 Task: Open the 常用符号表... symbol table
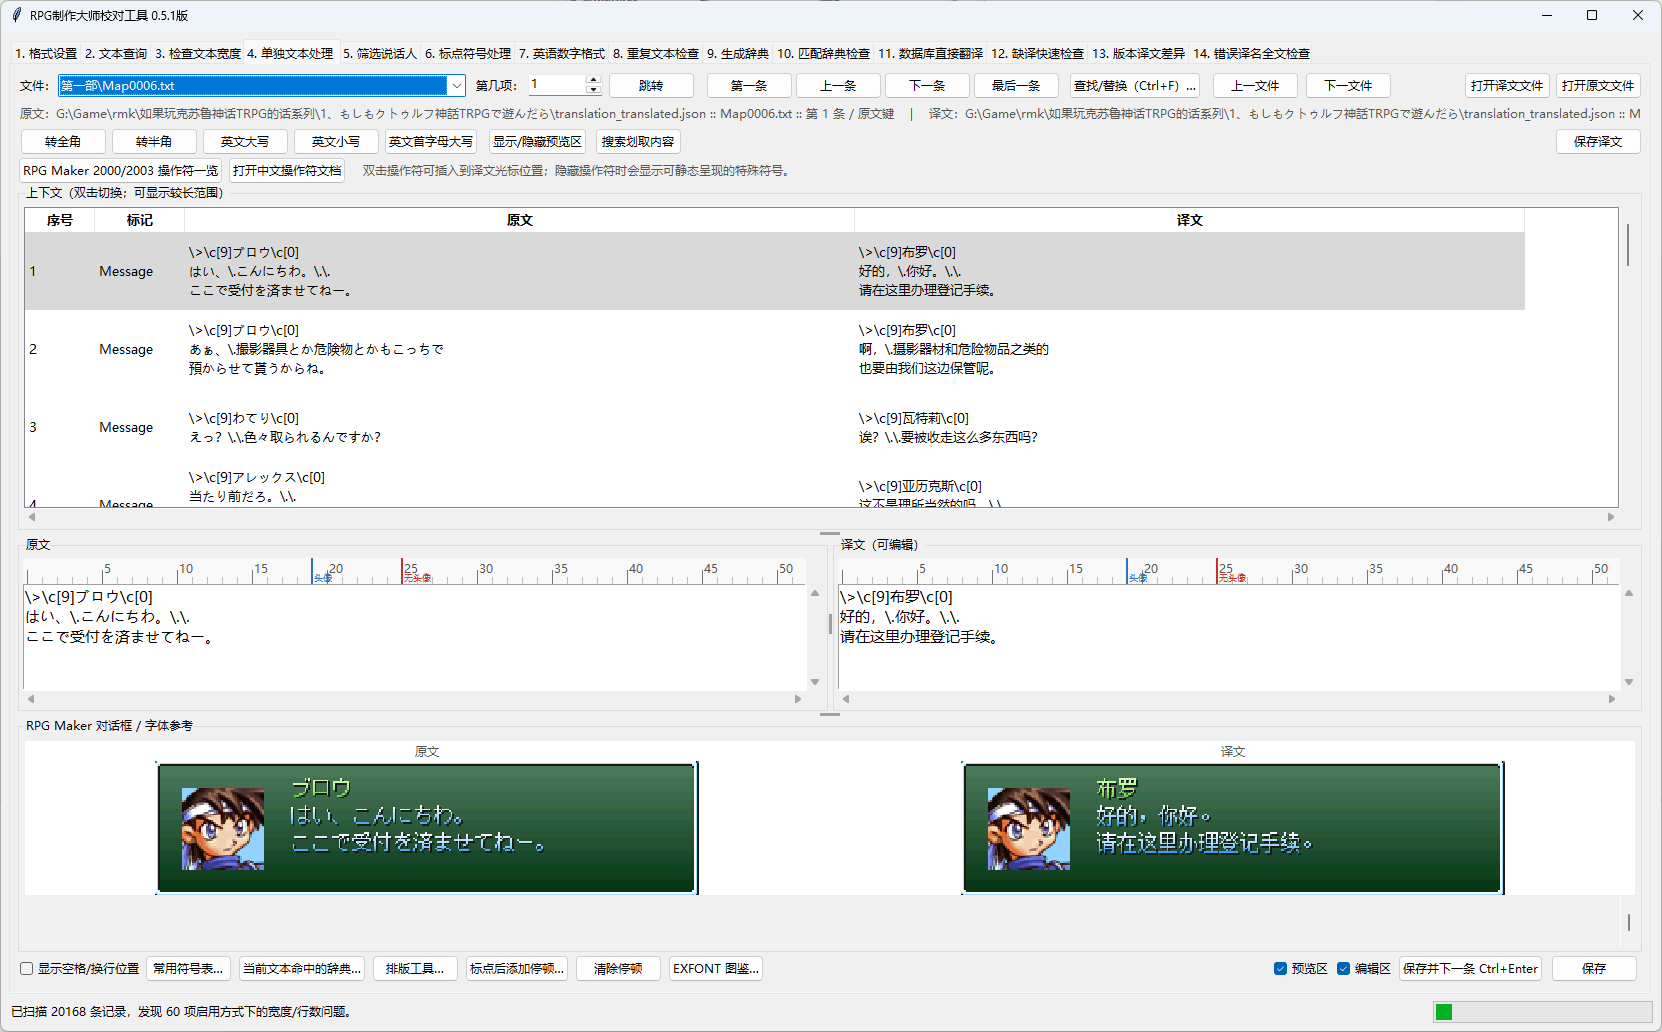click(188, 969)
